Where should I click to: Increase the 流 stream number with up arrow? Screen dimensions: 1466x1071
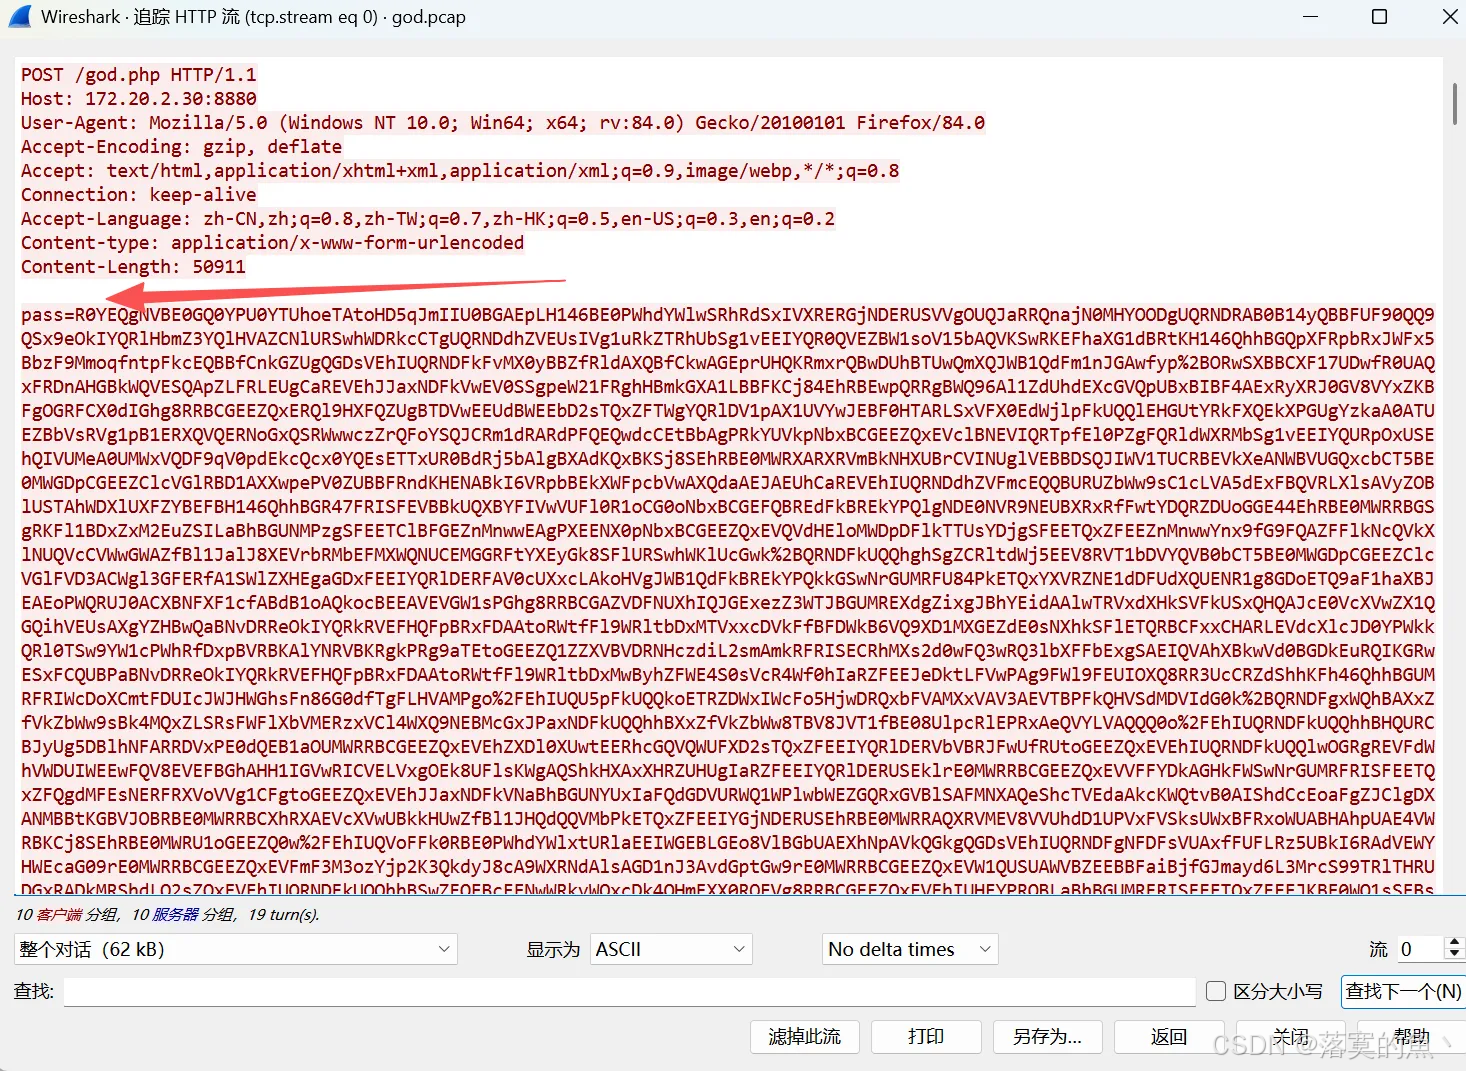pos(1455,942)
